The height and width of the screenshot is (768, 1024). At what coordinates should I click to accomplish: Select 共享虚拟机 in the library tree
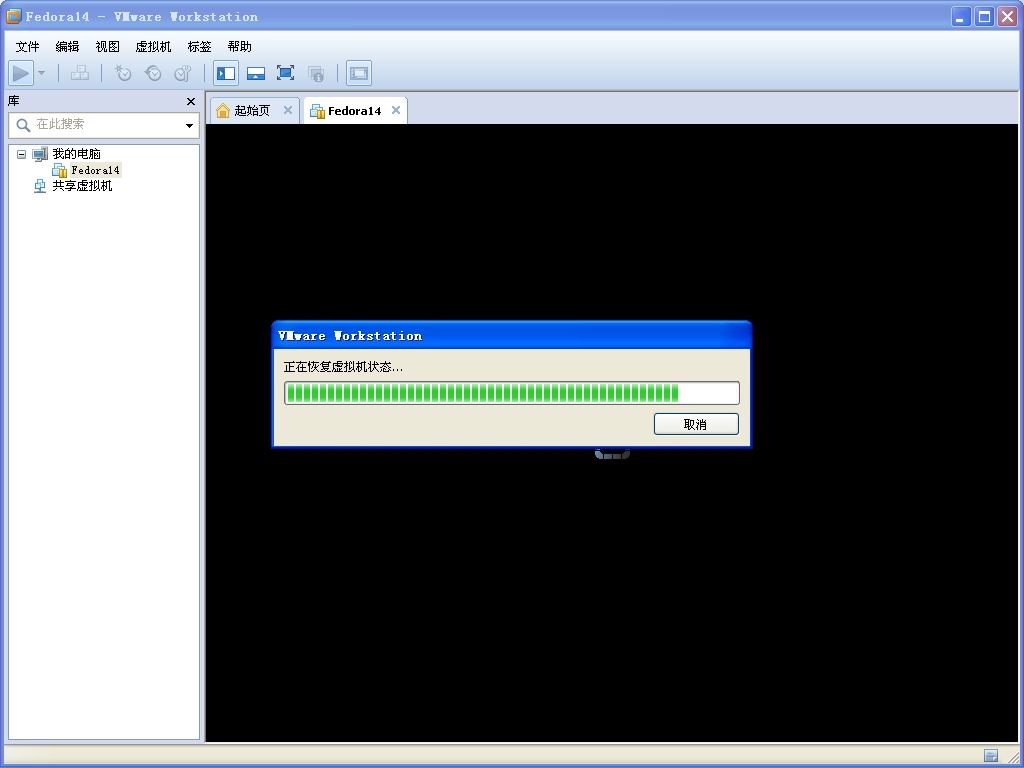(x=82, y=186)
